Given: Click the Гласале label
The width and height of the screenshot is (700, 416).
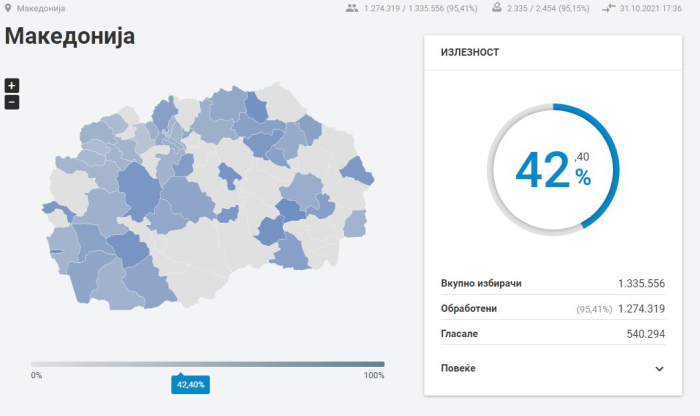Looking at the screenshot, I should pyautogui.click(x=459, y=333).
